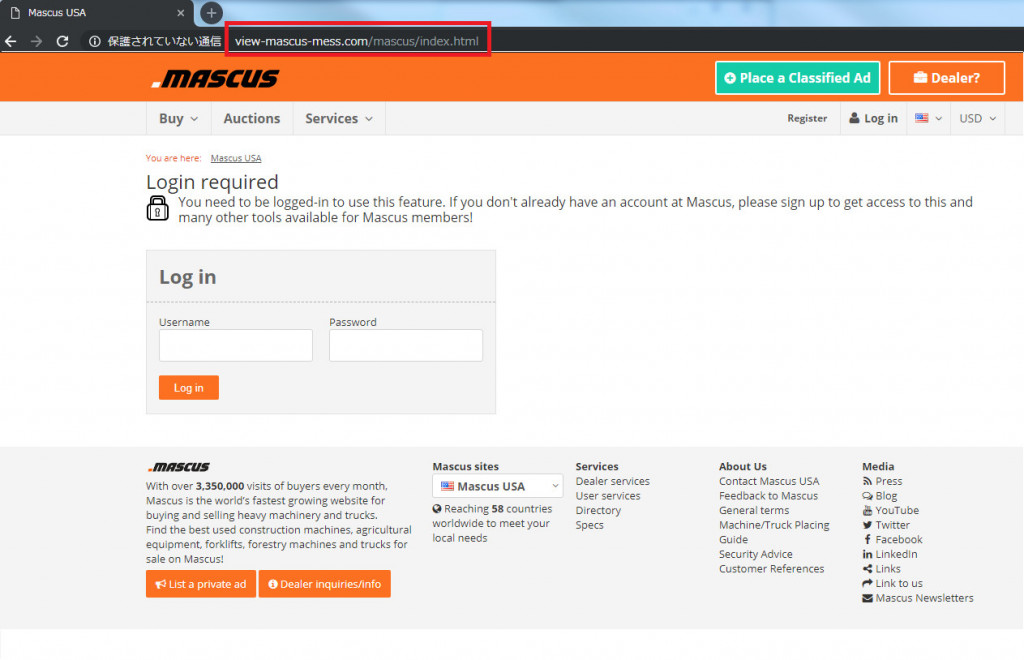This screenshot has height=660, width=1024.
Task: Focus the Username input field
Action: point(236,345)
